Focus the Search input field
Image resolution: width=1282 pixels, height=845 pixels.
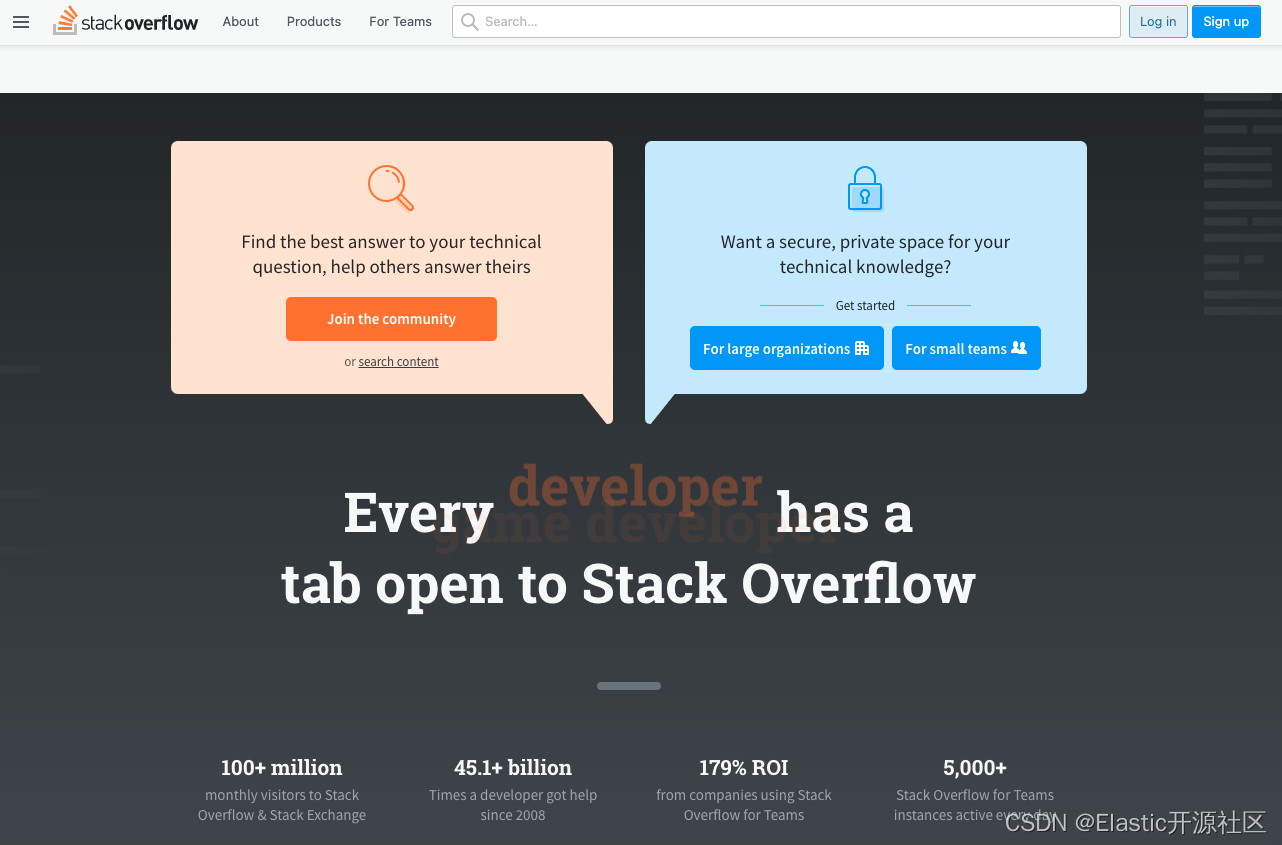(x=786, y=22)
